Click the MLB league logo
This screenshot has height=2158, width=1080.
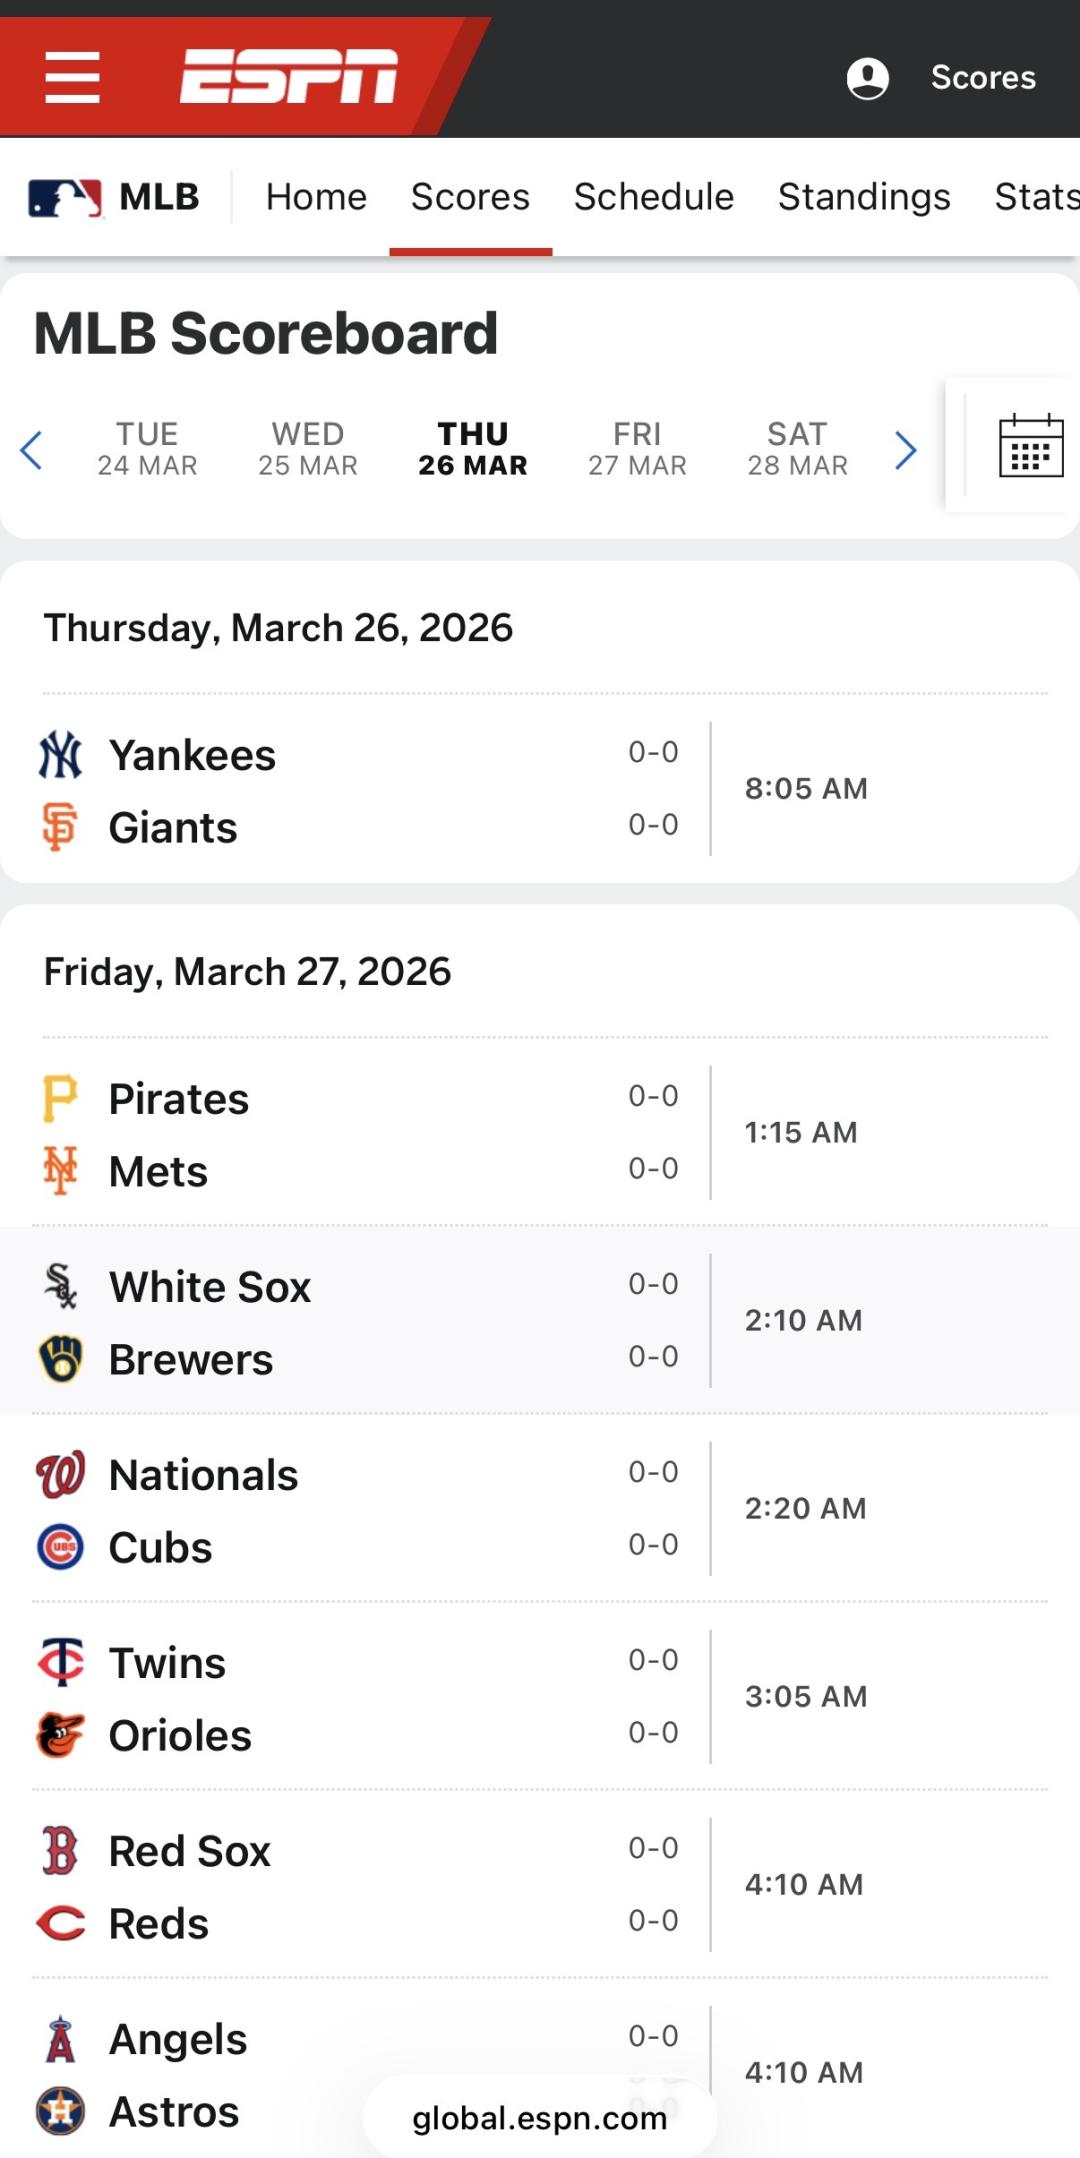click(65, 197)
